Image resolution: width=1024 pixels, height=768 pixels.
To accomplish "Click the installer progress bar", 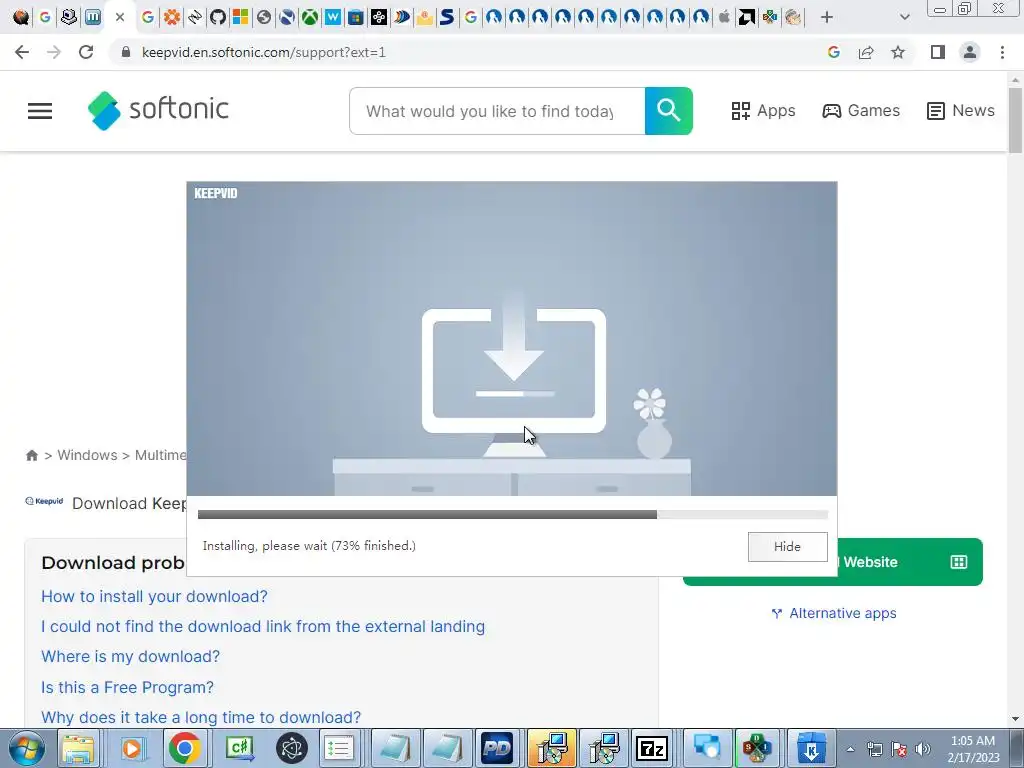I will [513, 515].
